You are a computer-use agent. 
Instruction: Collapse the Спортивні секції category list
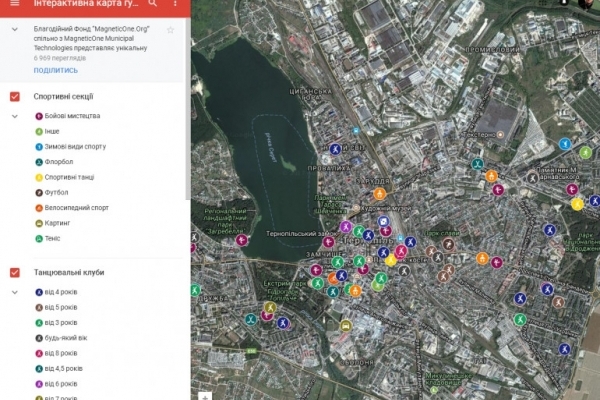pos(15,116)
